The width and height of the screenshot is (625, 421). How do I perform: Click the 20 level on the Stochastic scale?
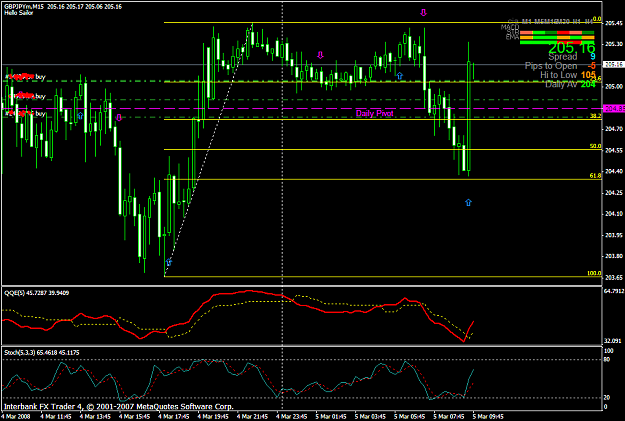coord(607,397)
